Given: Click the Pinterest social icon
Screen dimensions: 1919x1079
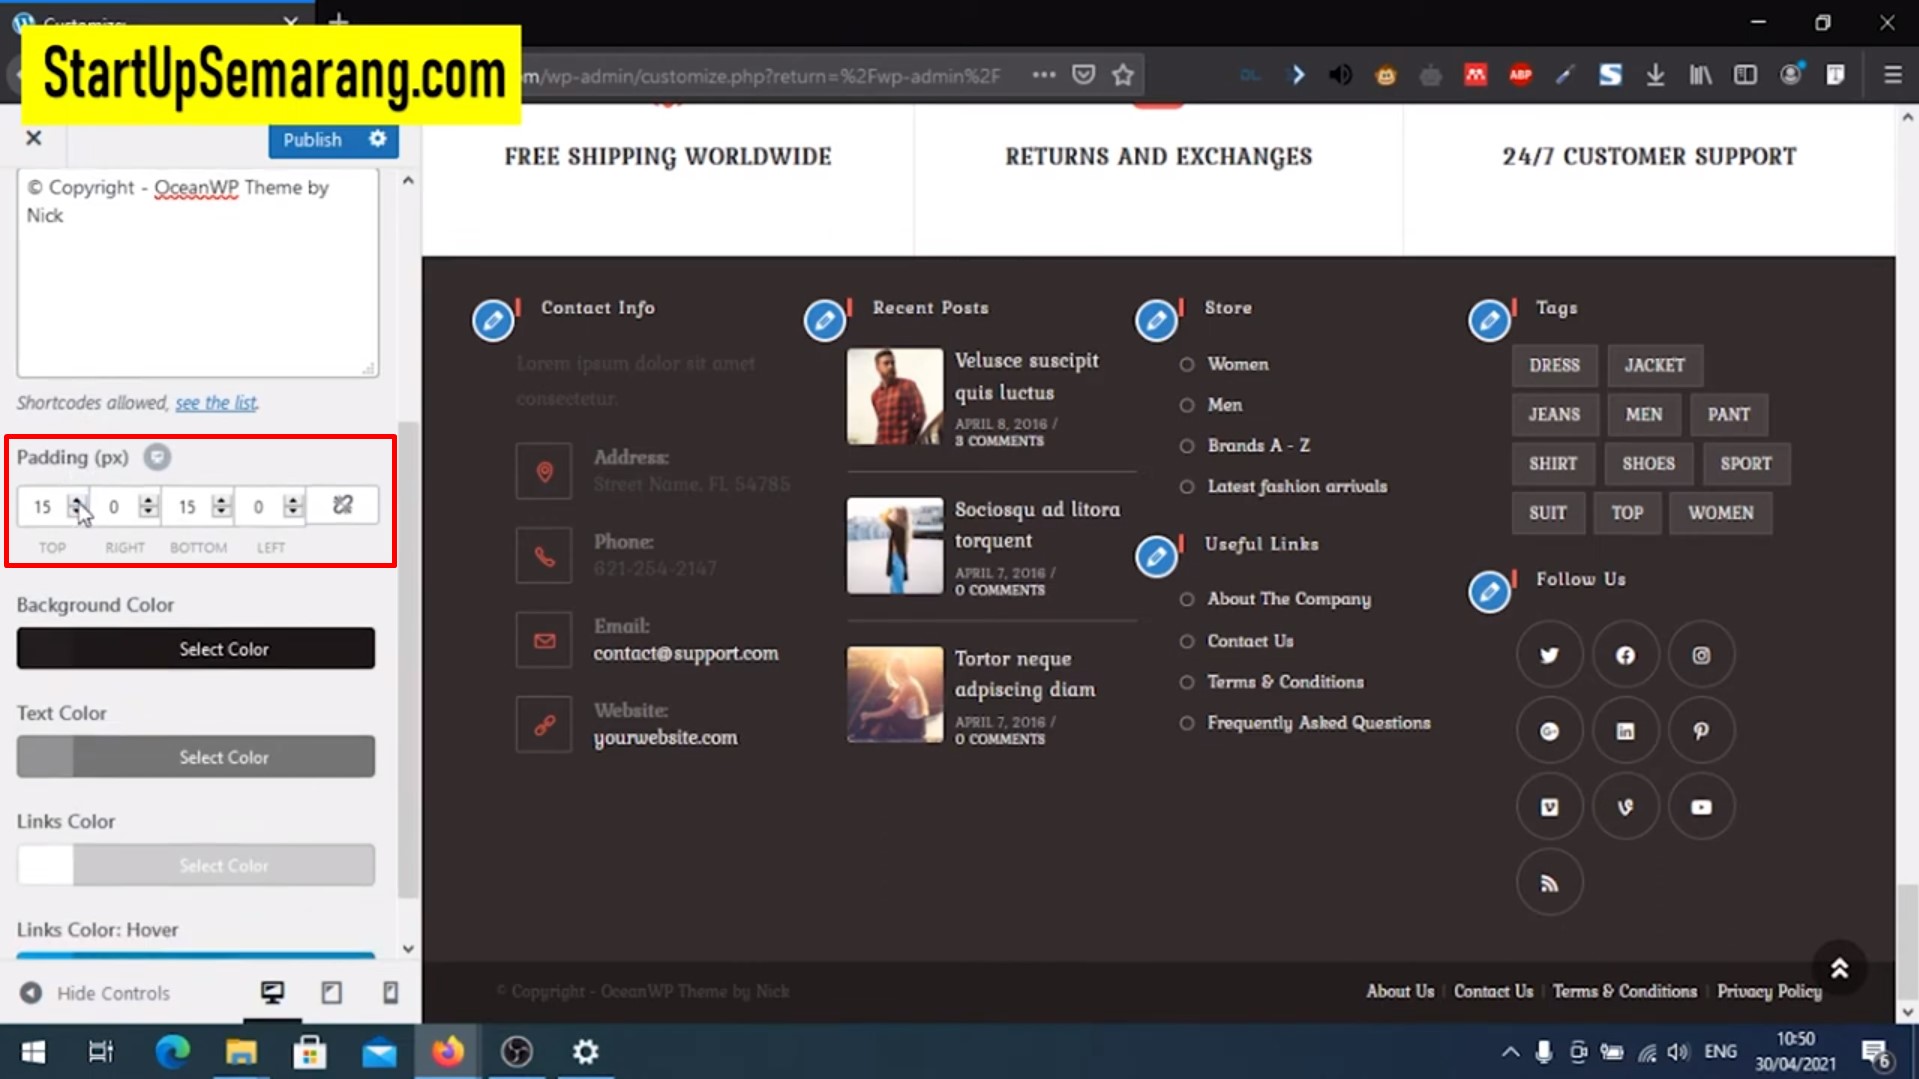Looking at the screenshot, I should click(1701, 732).
